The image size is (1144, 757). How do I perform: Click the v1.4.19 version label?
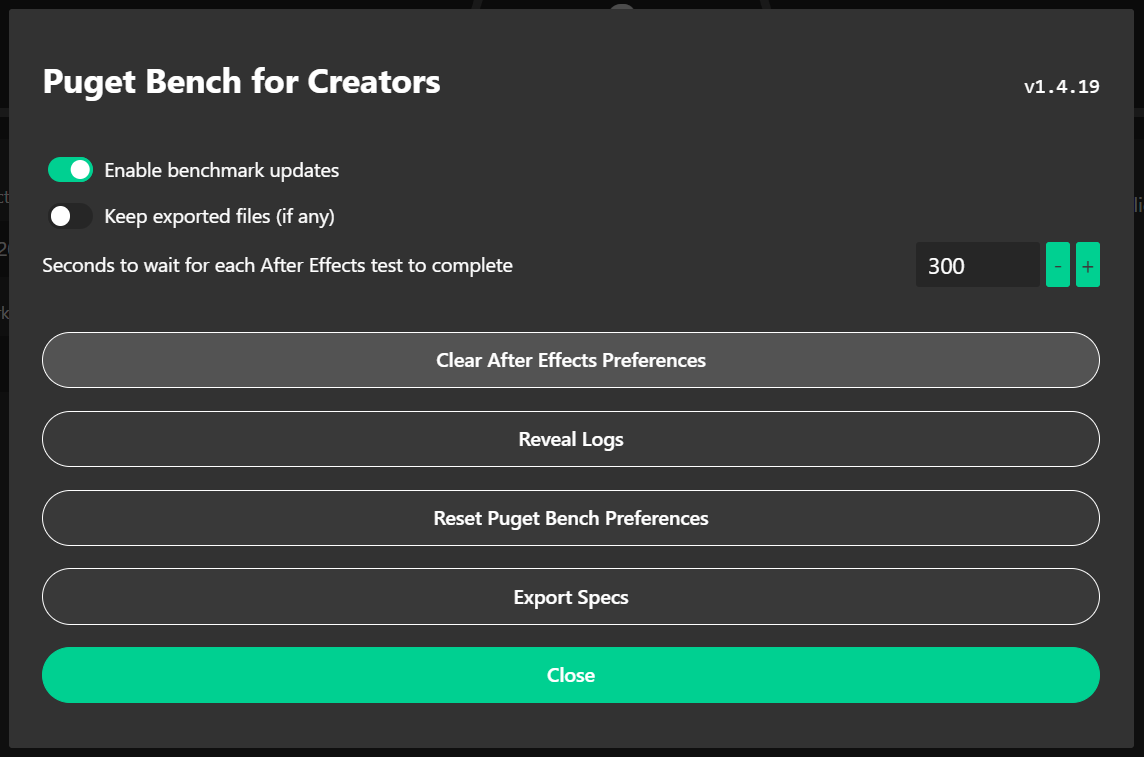tap(1061, 87)
